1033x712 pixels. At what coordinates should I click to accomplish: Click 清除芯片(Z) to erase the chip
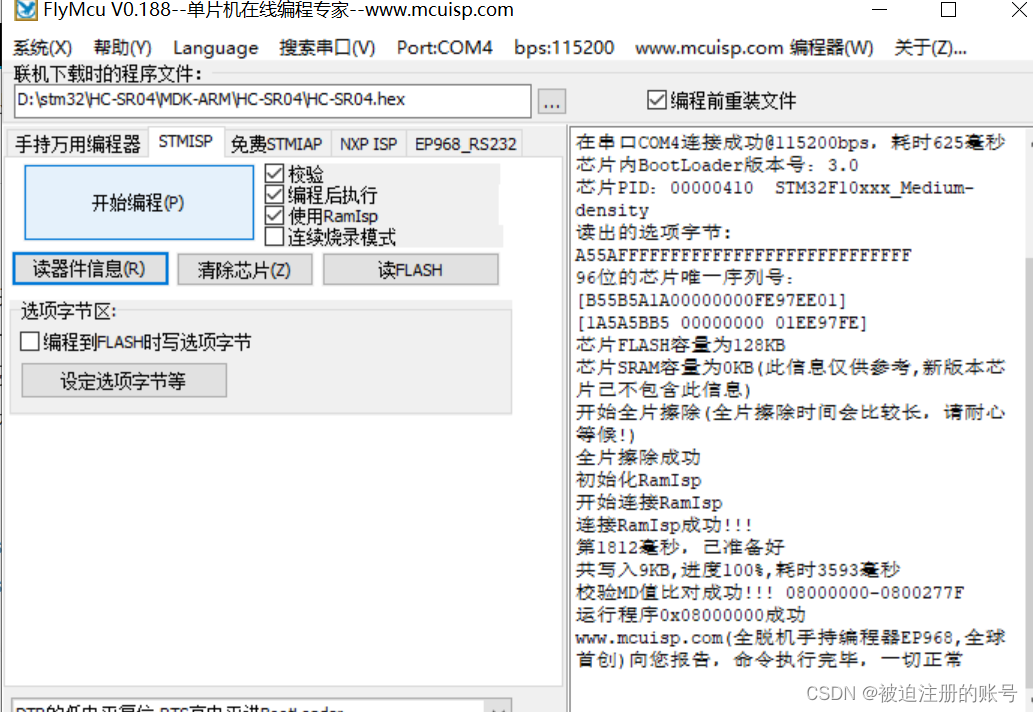(244, 269)
